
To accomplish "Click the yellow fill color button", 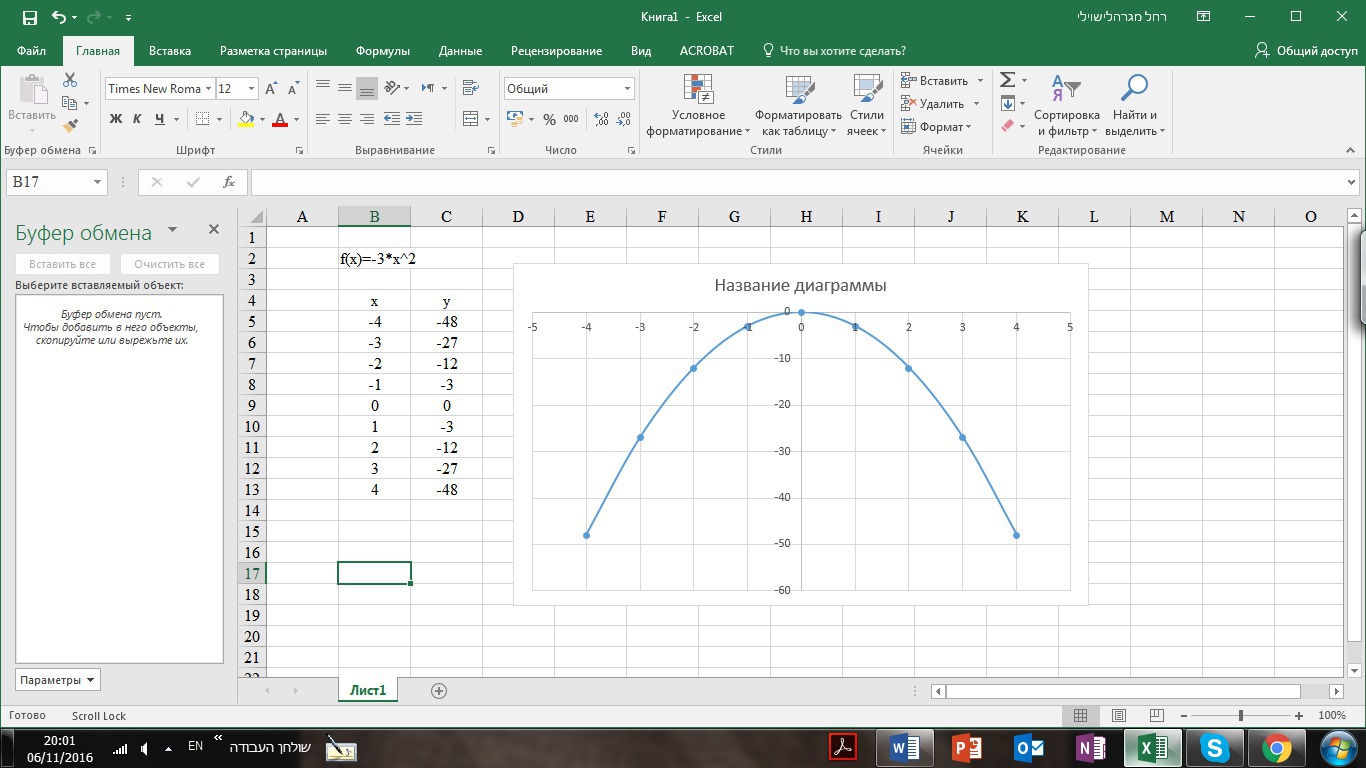I will click(246, 119).
